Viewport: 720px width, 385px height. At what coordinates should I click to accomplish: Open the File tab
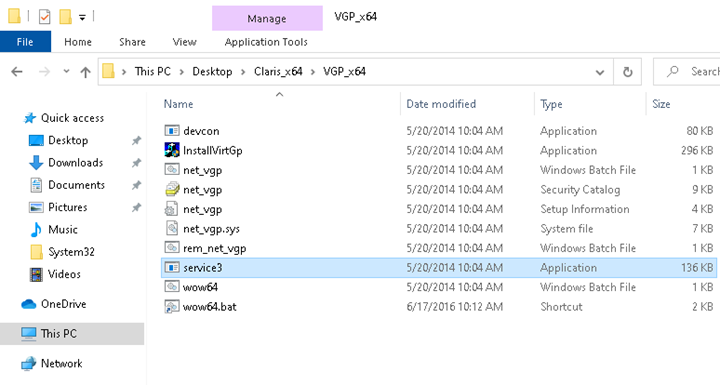tap(25, 42)
